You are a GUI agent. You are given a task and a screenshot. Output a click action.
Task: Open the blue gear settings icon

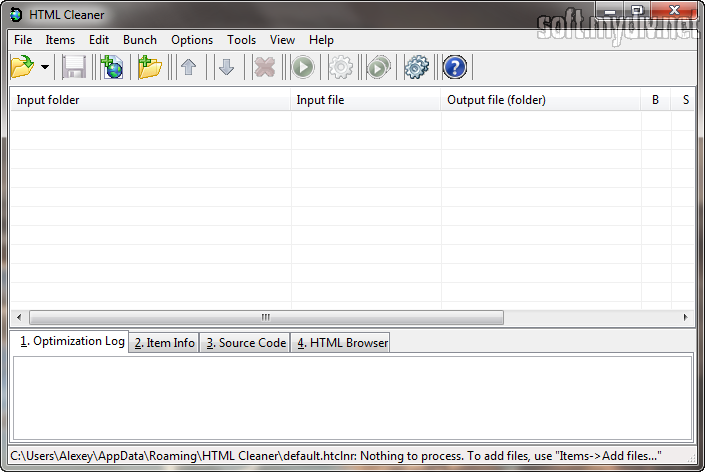[x=416, y=68]
